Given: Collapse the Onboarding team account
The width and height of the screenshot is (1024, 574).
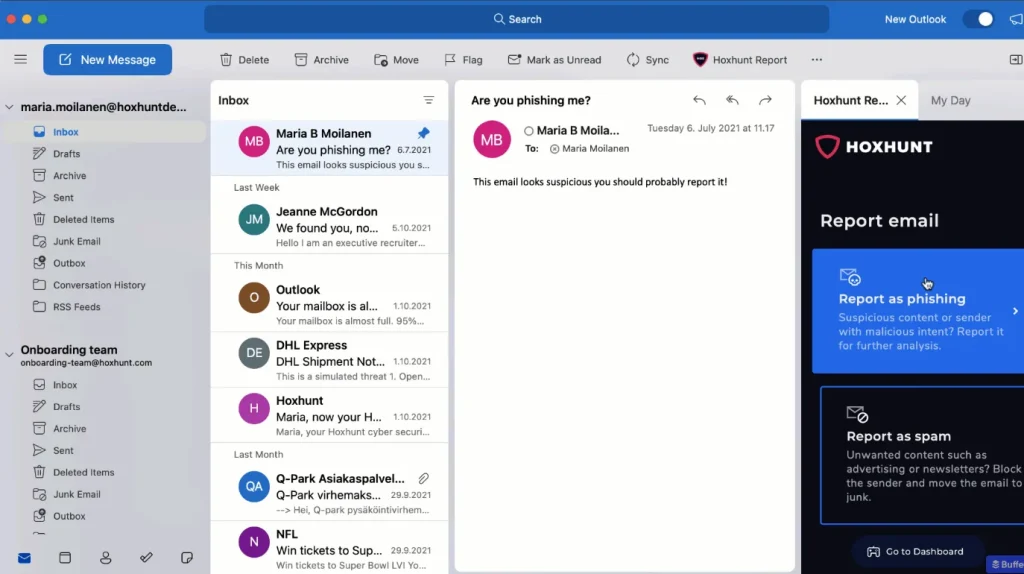Looking at the screenshot, I should tap(10, 354).
